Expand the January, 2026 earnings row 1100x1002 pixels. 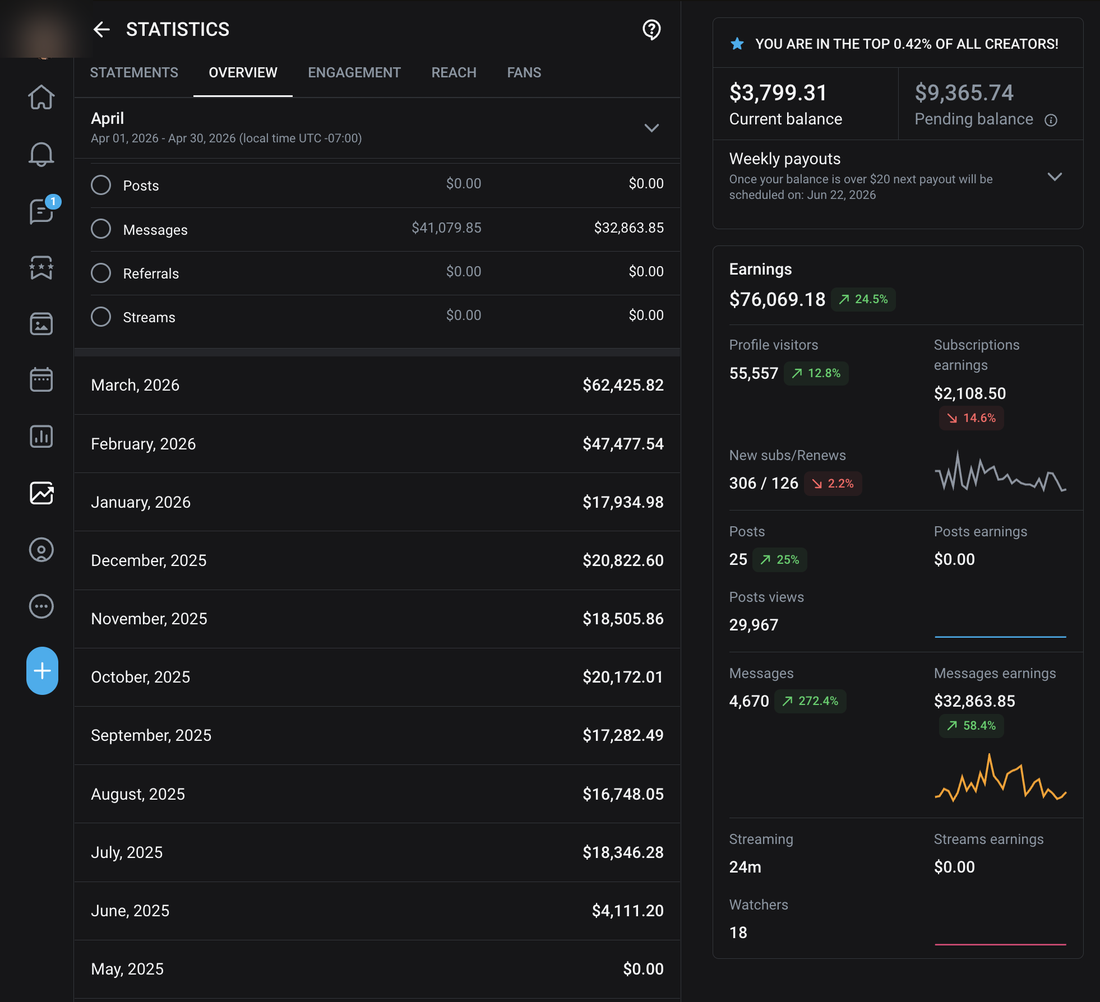point(377,502)
